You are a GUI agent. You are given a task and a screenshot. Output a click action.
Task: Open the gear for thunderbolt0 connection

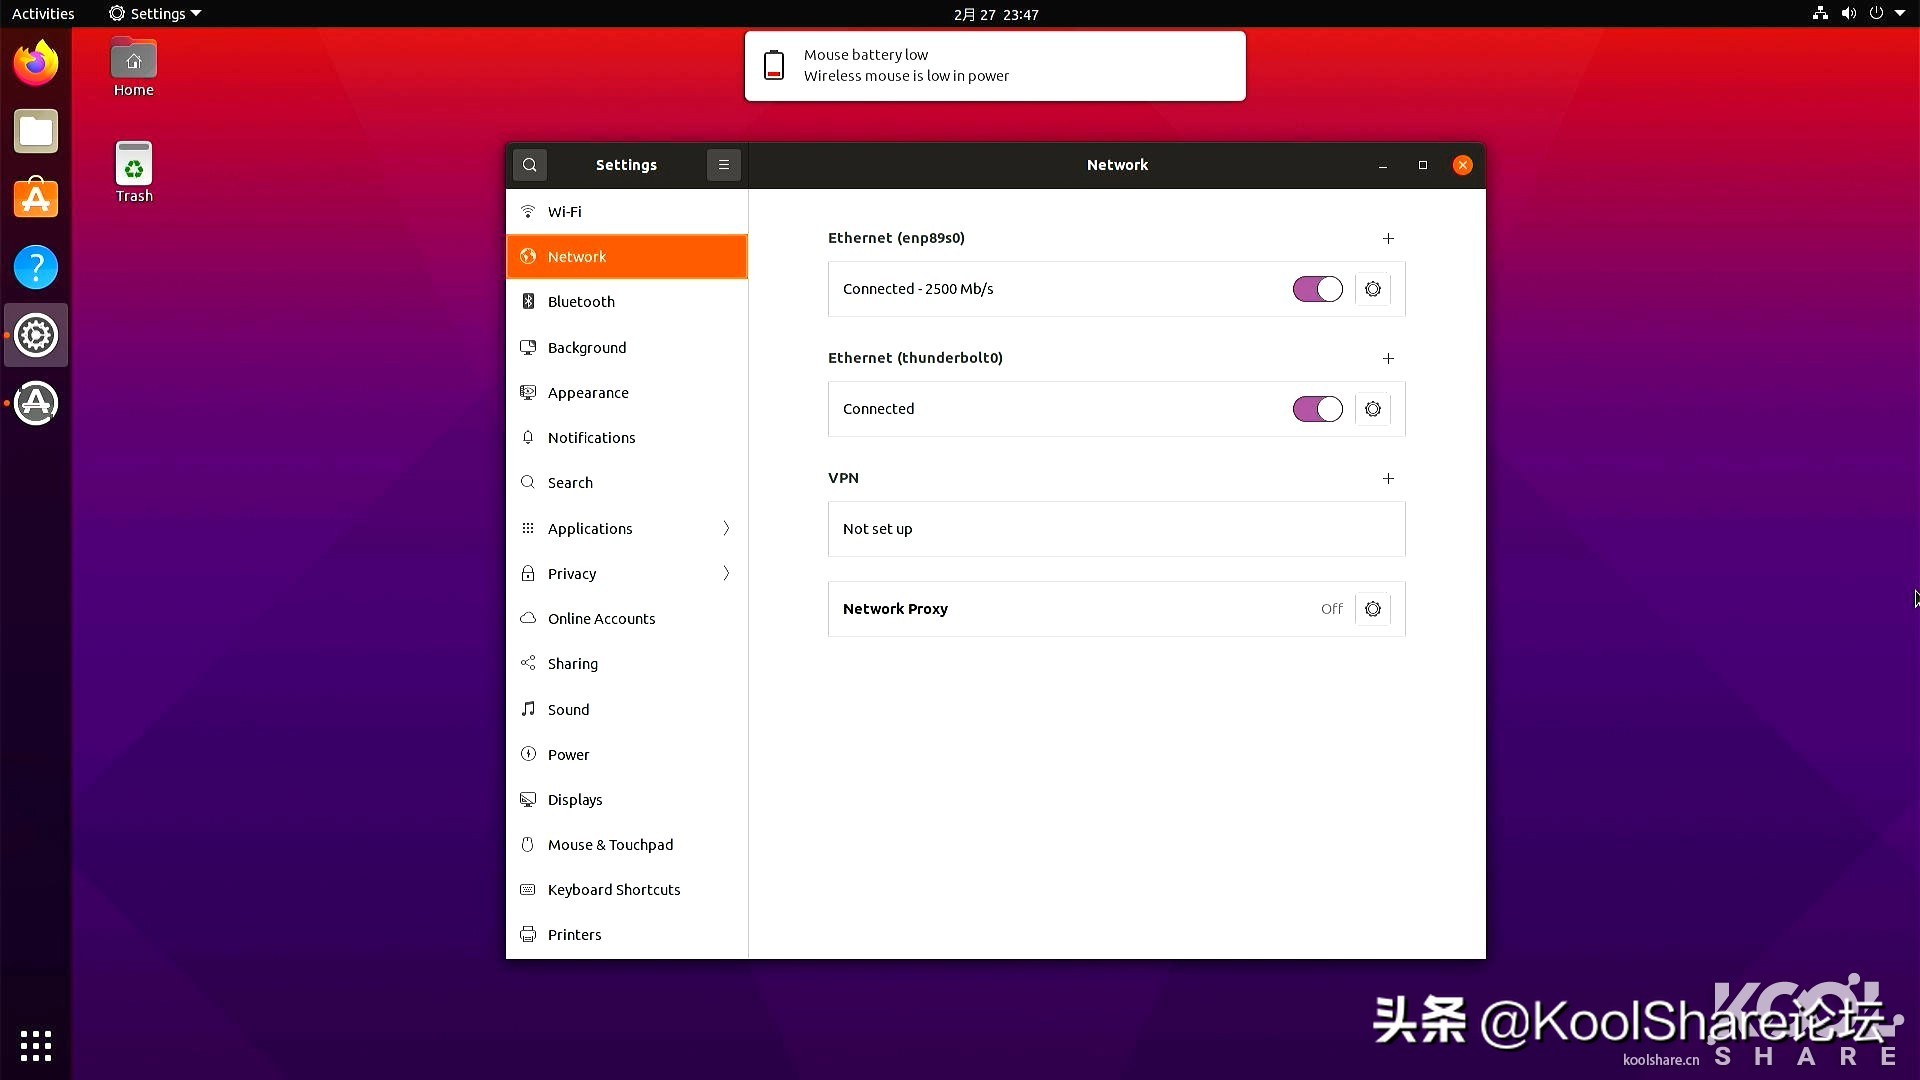[x=1372, y=409]
